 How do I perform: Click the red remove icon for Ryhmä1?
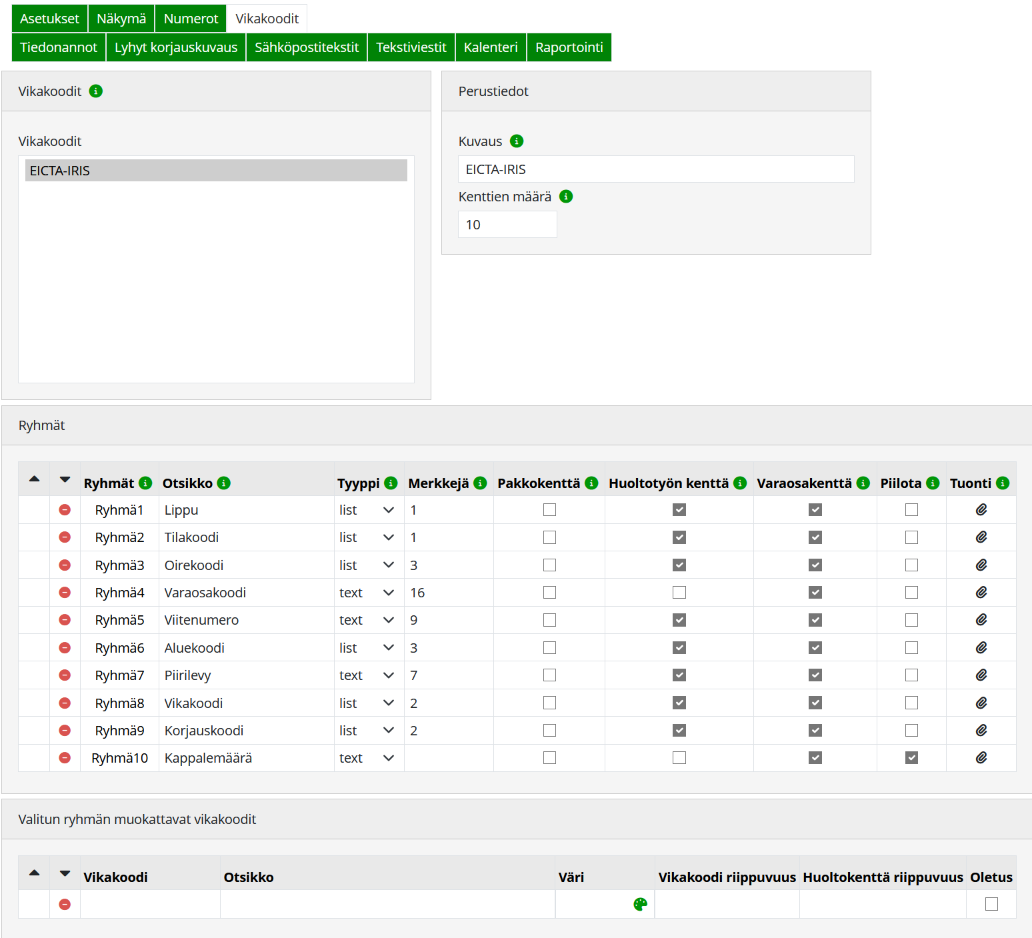point(65,510)
